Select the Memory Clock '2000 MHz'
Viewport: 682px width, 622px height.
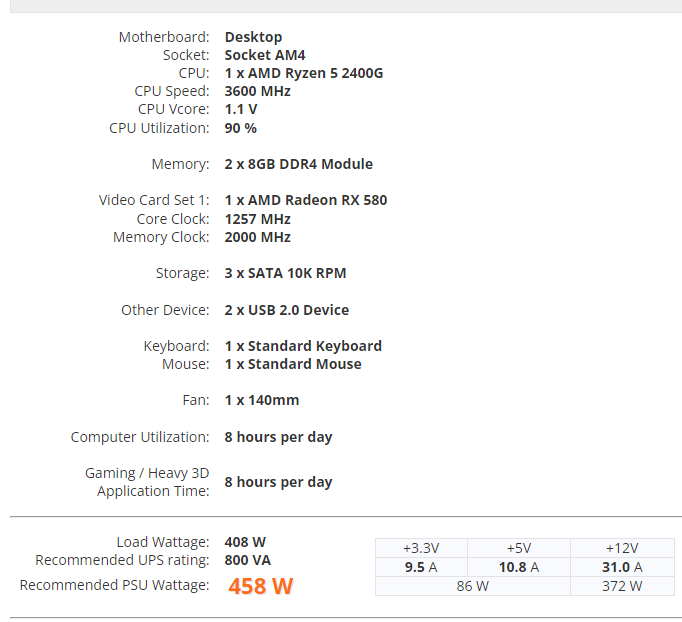click(257, 237)
